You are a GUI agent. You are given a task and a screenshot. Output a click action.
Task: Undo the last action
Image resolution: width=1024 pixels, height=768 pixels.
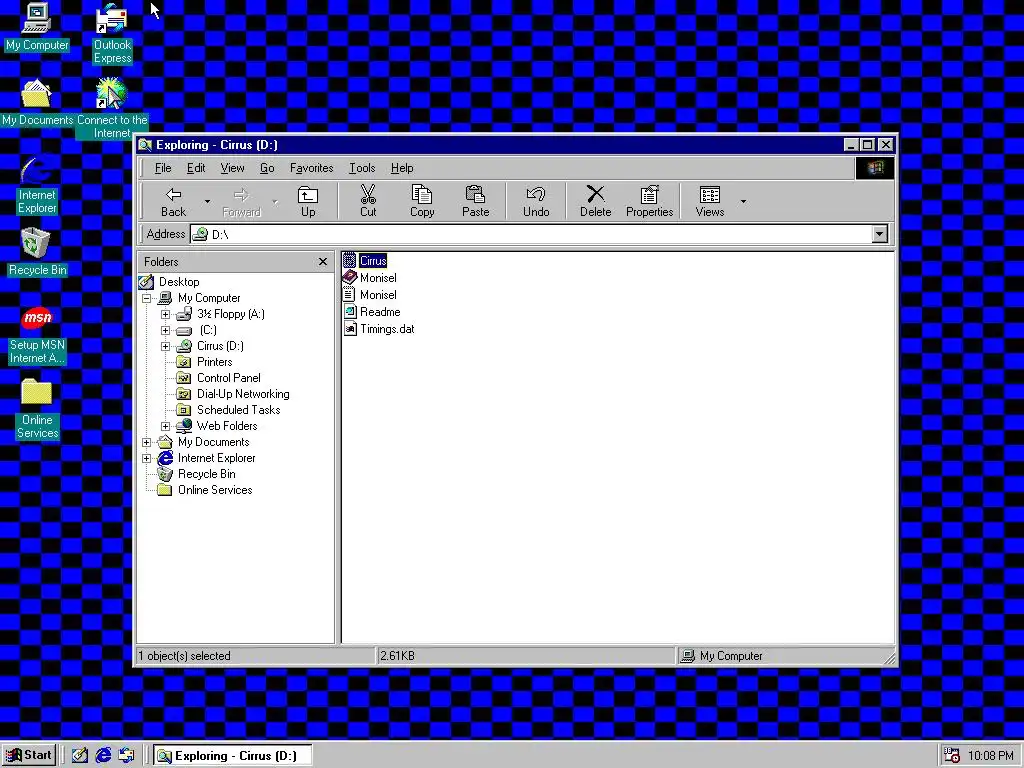[x=536, y=201]
